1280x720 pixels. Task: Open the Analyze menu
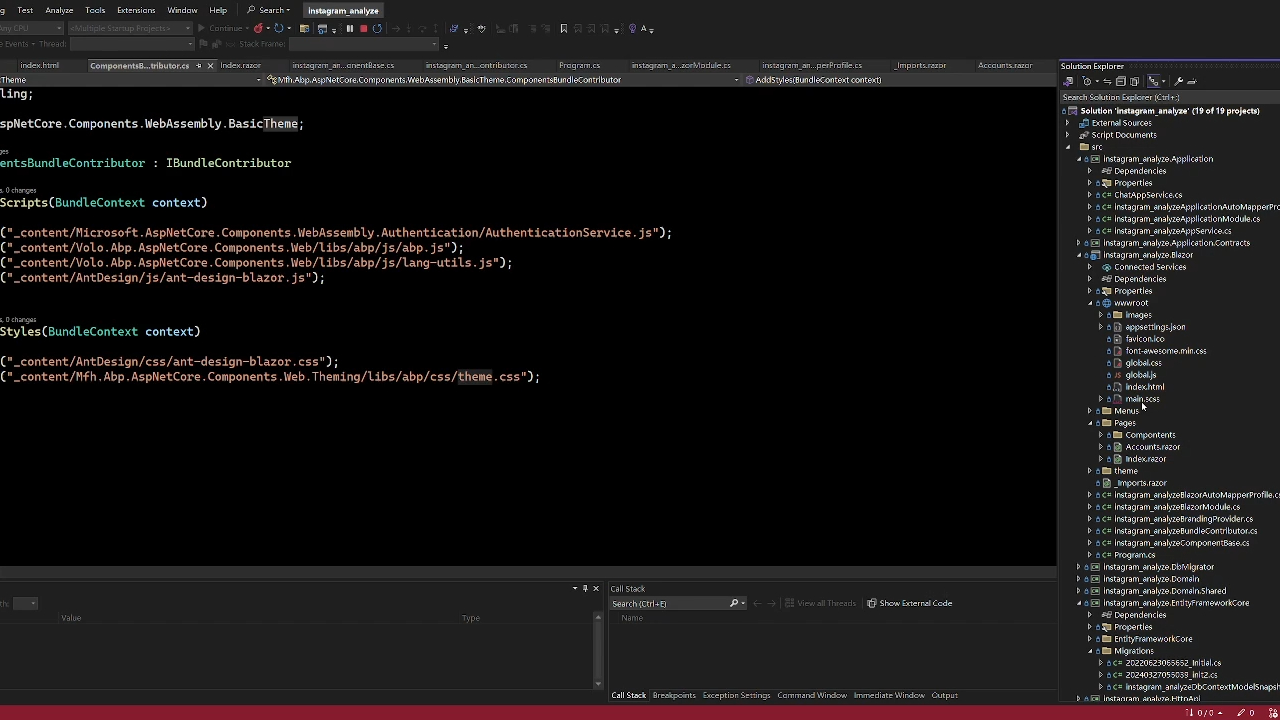(x=59, y=10)
